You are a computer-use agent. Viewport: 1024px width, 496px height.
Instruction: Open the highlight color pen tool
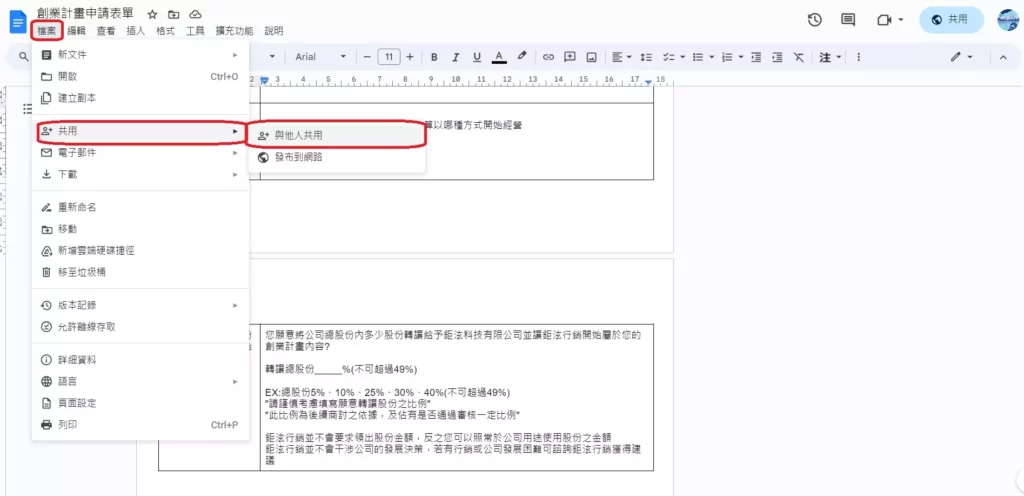coord(522,57)
